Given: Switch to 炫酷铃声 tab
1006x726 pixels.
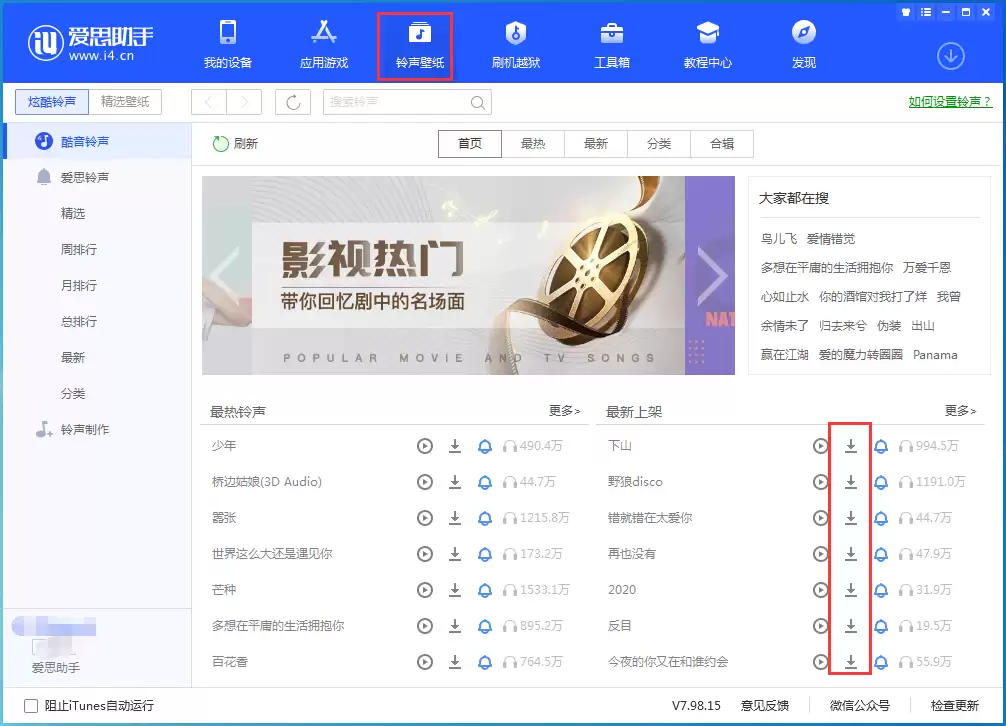Looking at the screenshot, I should click(x=51, y=102).
